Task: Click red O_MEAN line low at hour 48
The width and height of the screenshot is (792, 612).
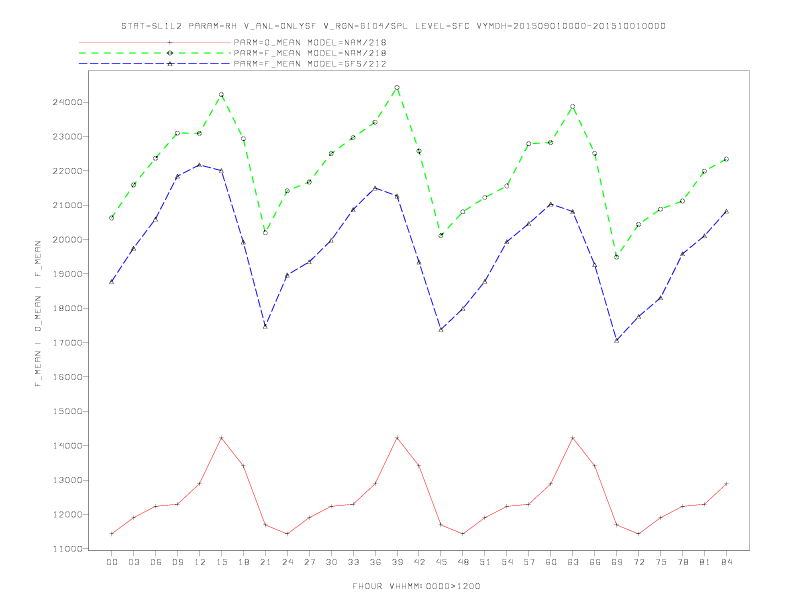Action: [463, 534]
